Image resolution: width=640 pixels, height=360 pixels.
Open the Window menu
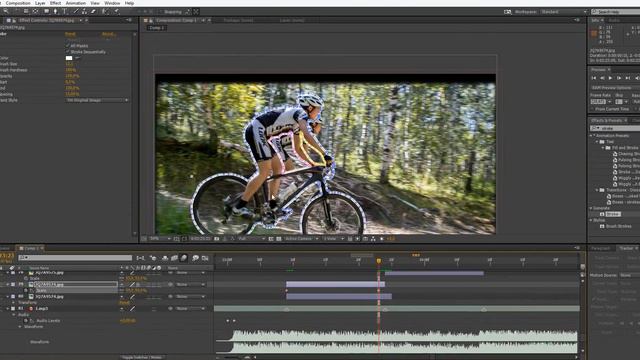(x=112, y=3)
